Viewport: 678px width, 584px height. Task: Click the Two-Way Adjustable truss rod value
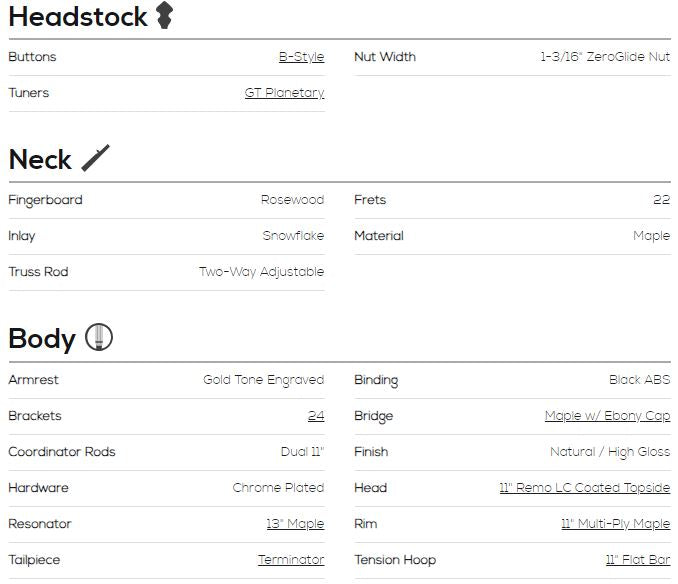[262, 272]
